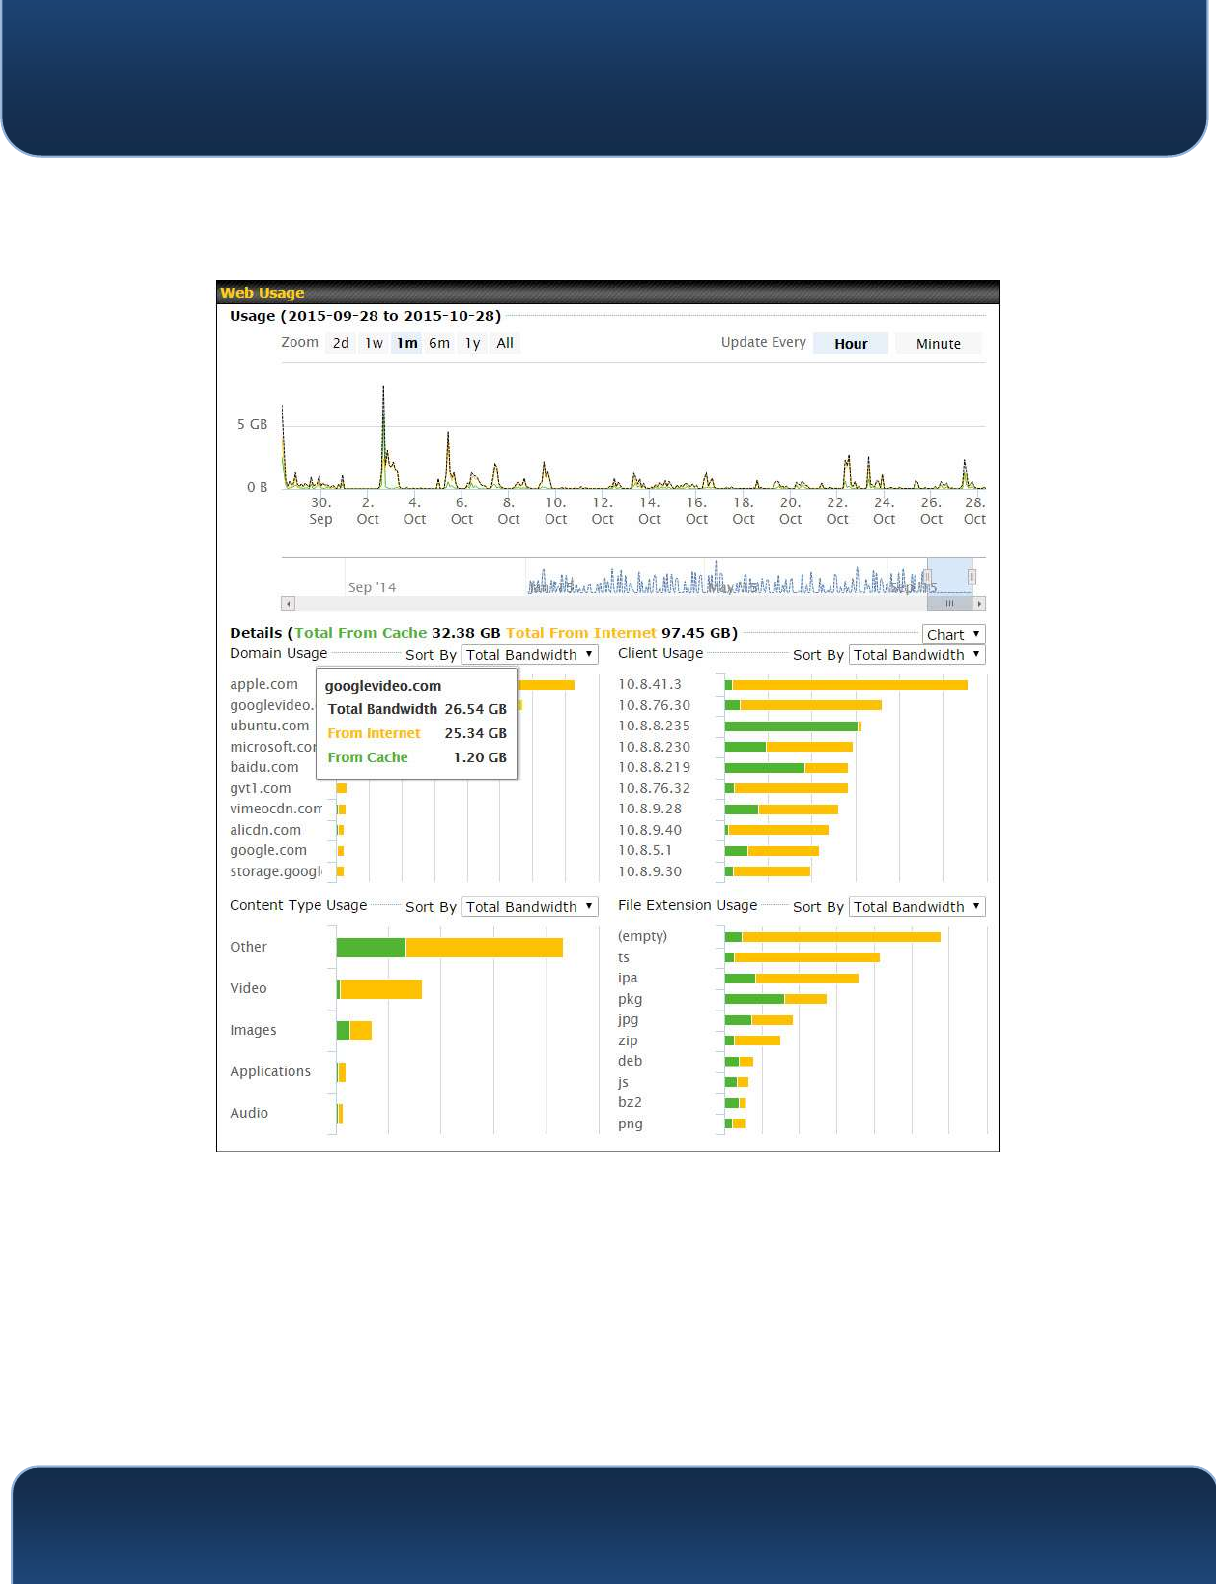This screenshot has width=1216, height=1584.
Task: Click the jpg file extension label
Action: click(628, 1020)
